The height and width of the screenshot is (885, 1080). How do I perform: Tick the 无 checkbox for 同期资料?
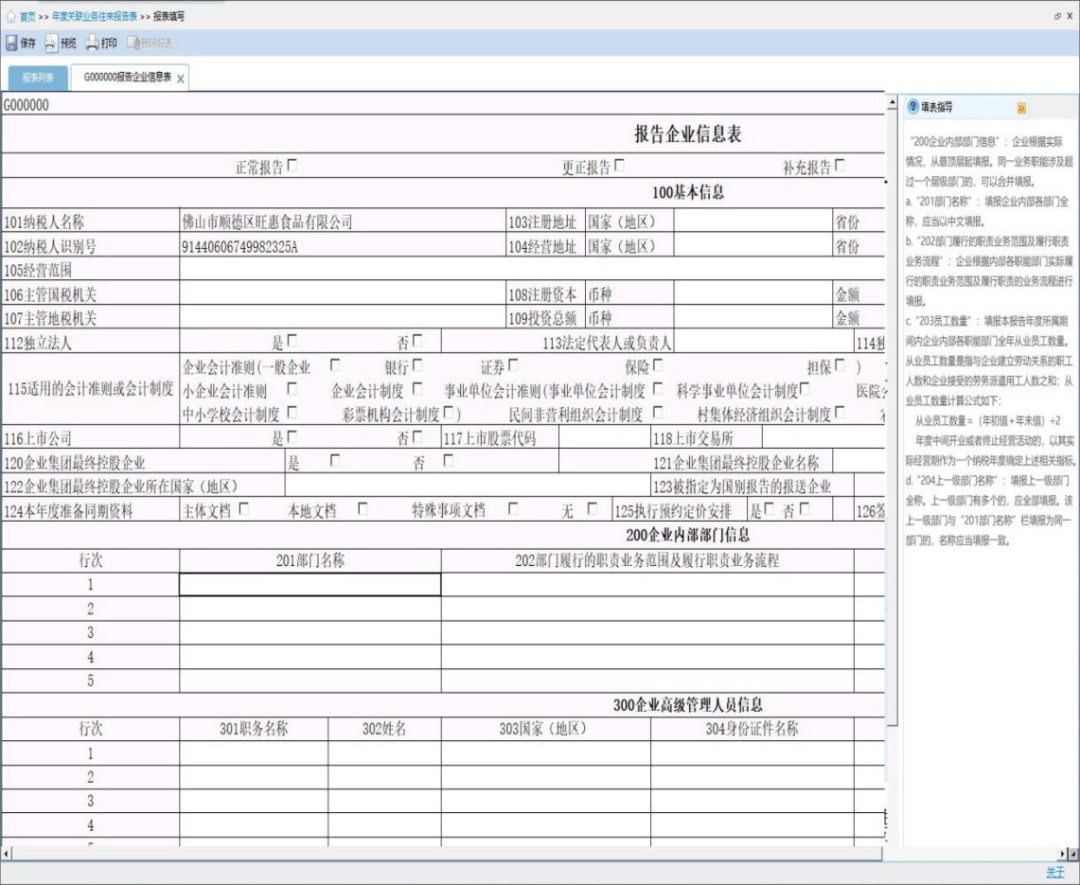coord(592,508)
